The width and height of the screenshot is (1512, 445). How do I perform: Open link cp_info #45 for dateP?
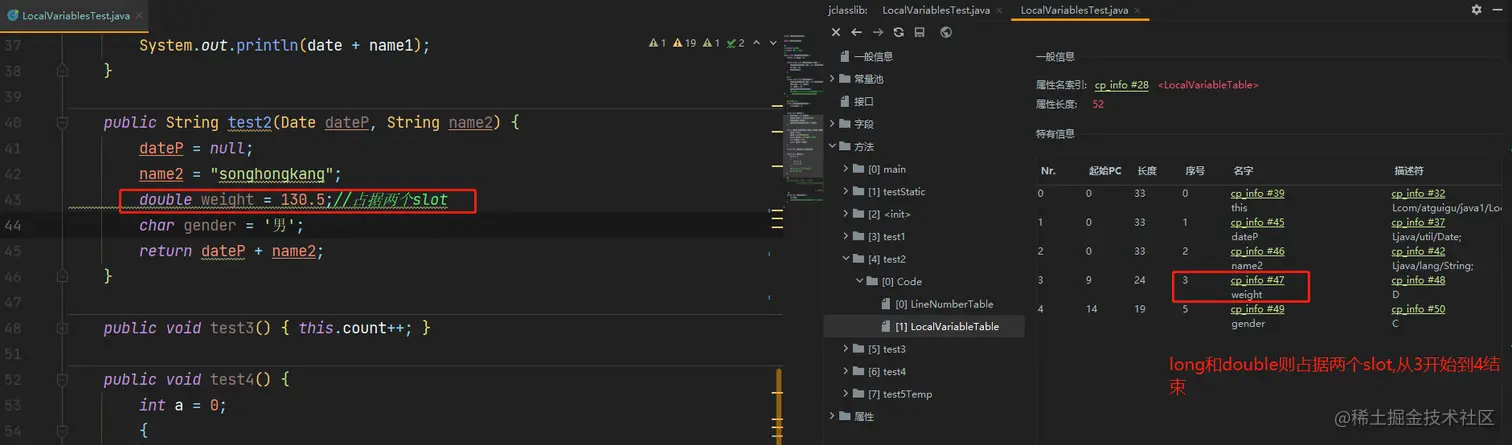tap(1257, 222)
